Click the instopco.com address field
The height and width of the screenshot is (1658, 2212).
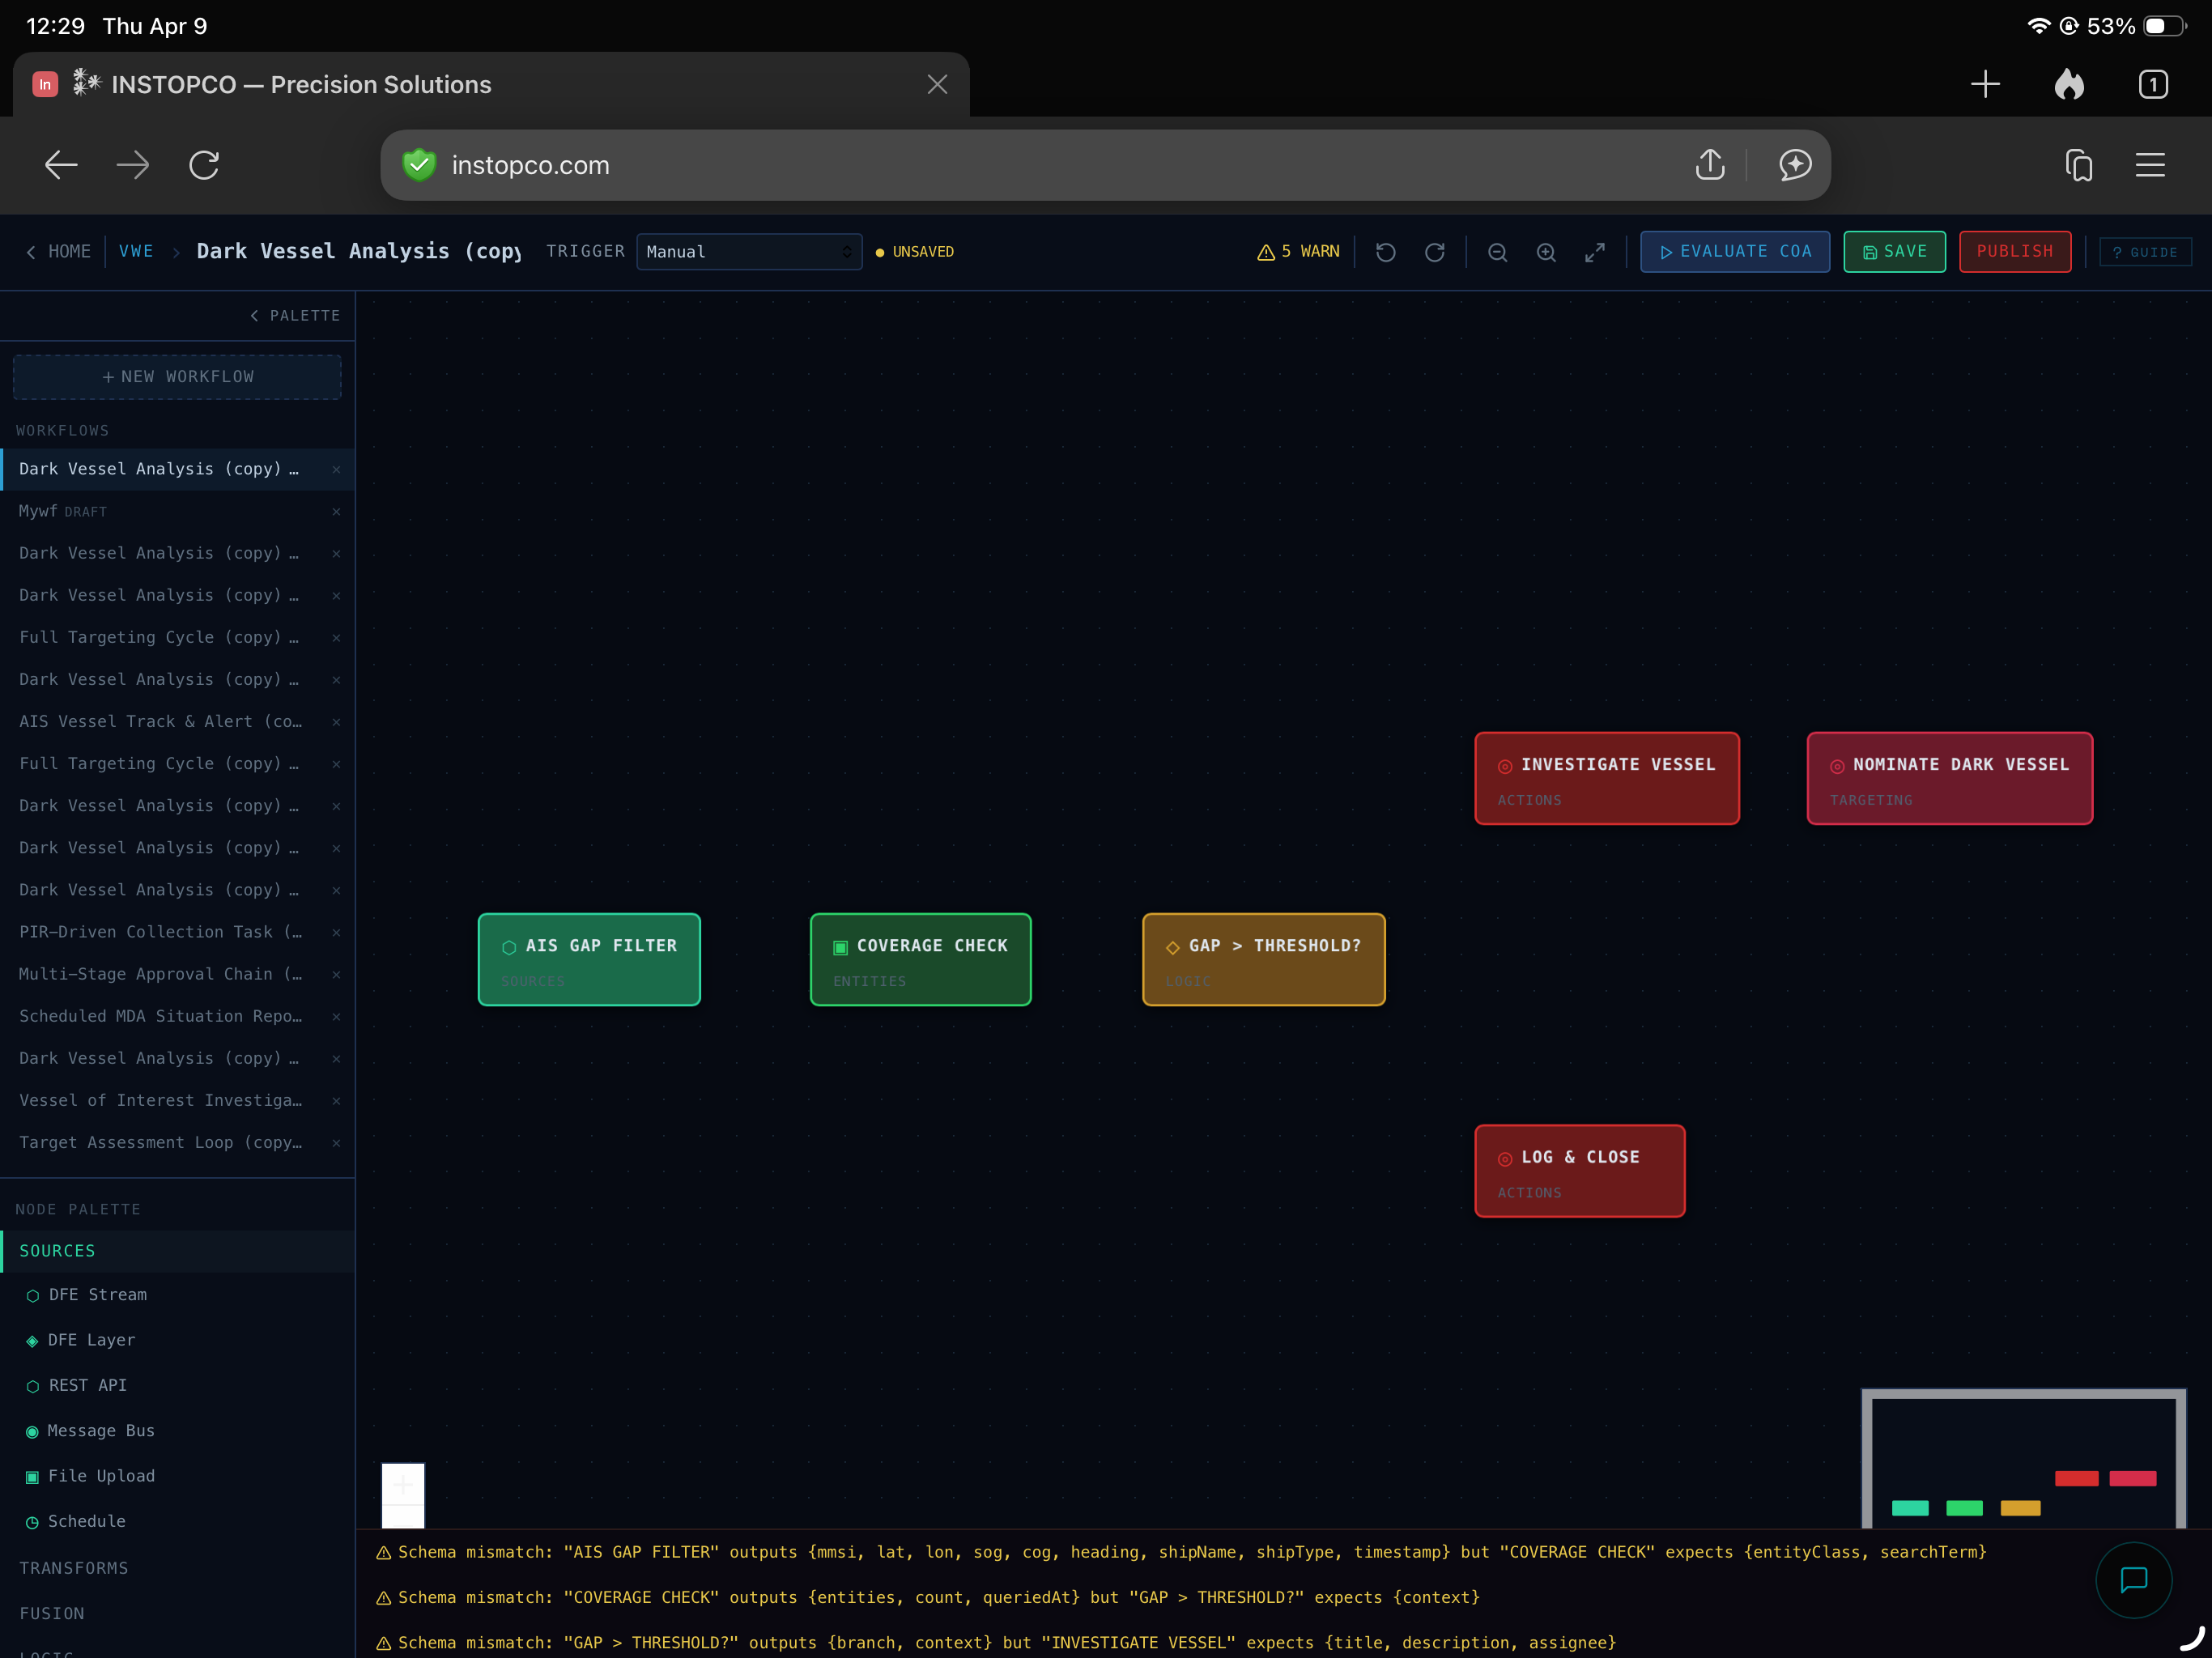tap(1105, 165)
